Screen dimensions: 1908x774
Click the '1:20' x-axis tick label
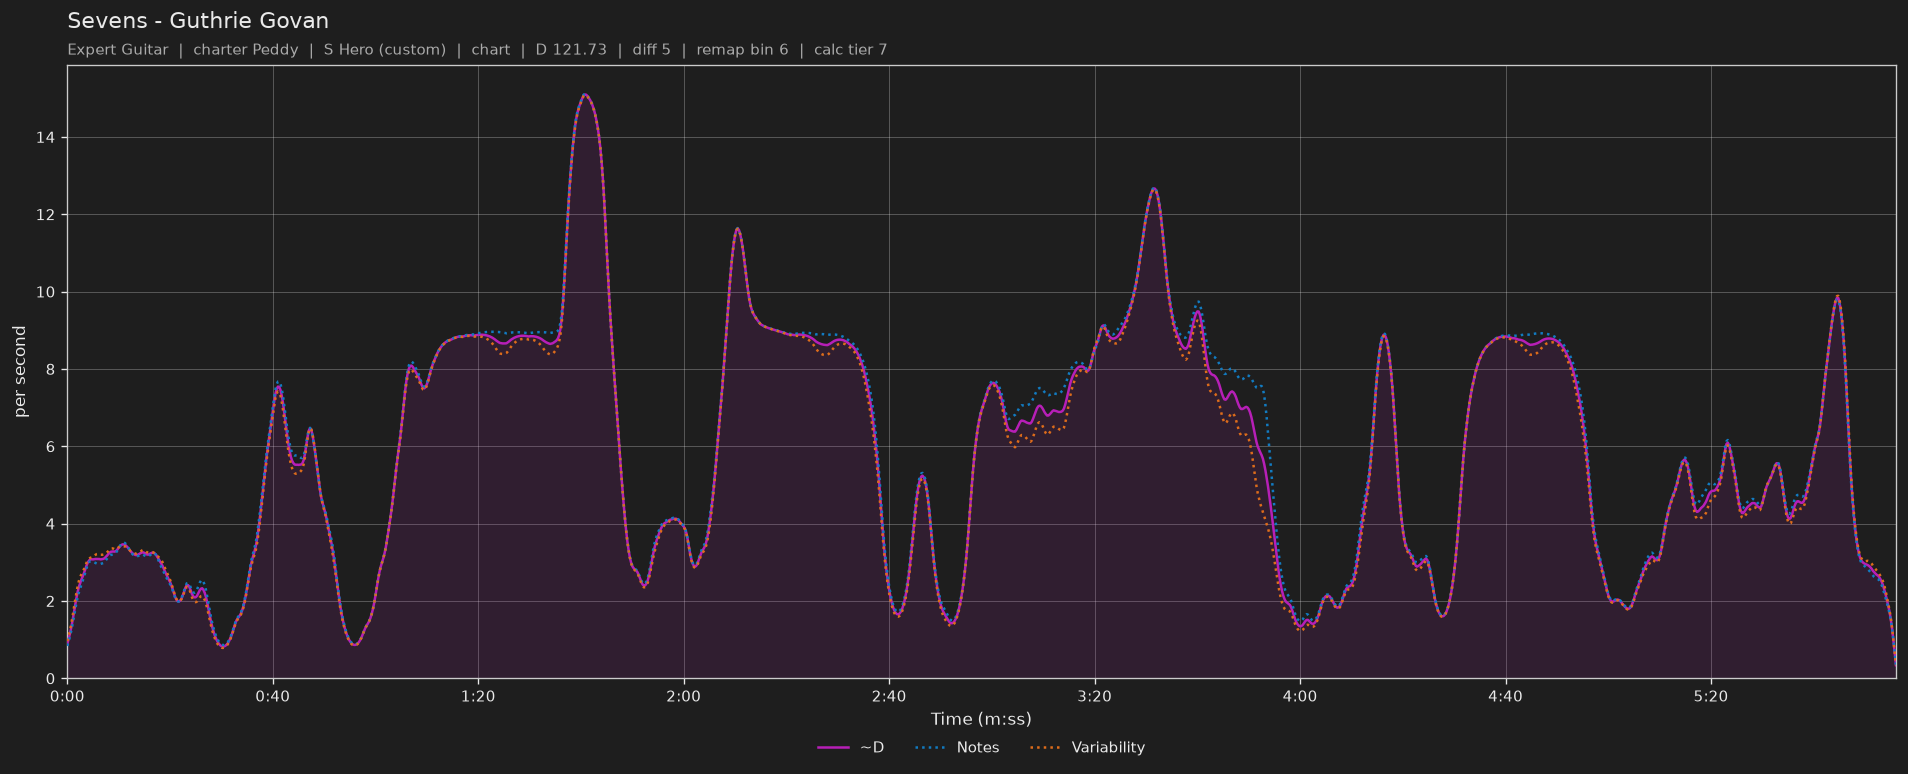click(478, 696)
